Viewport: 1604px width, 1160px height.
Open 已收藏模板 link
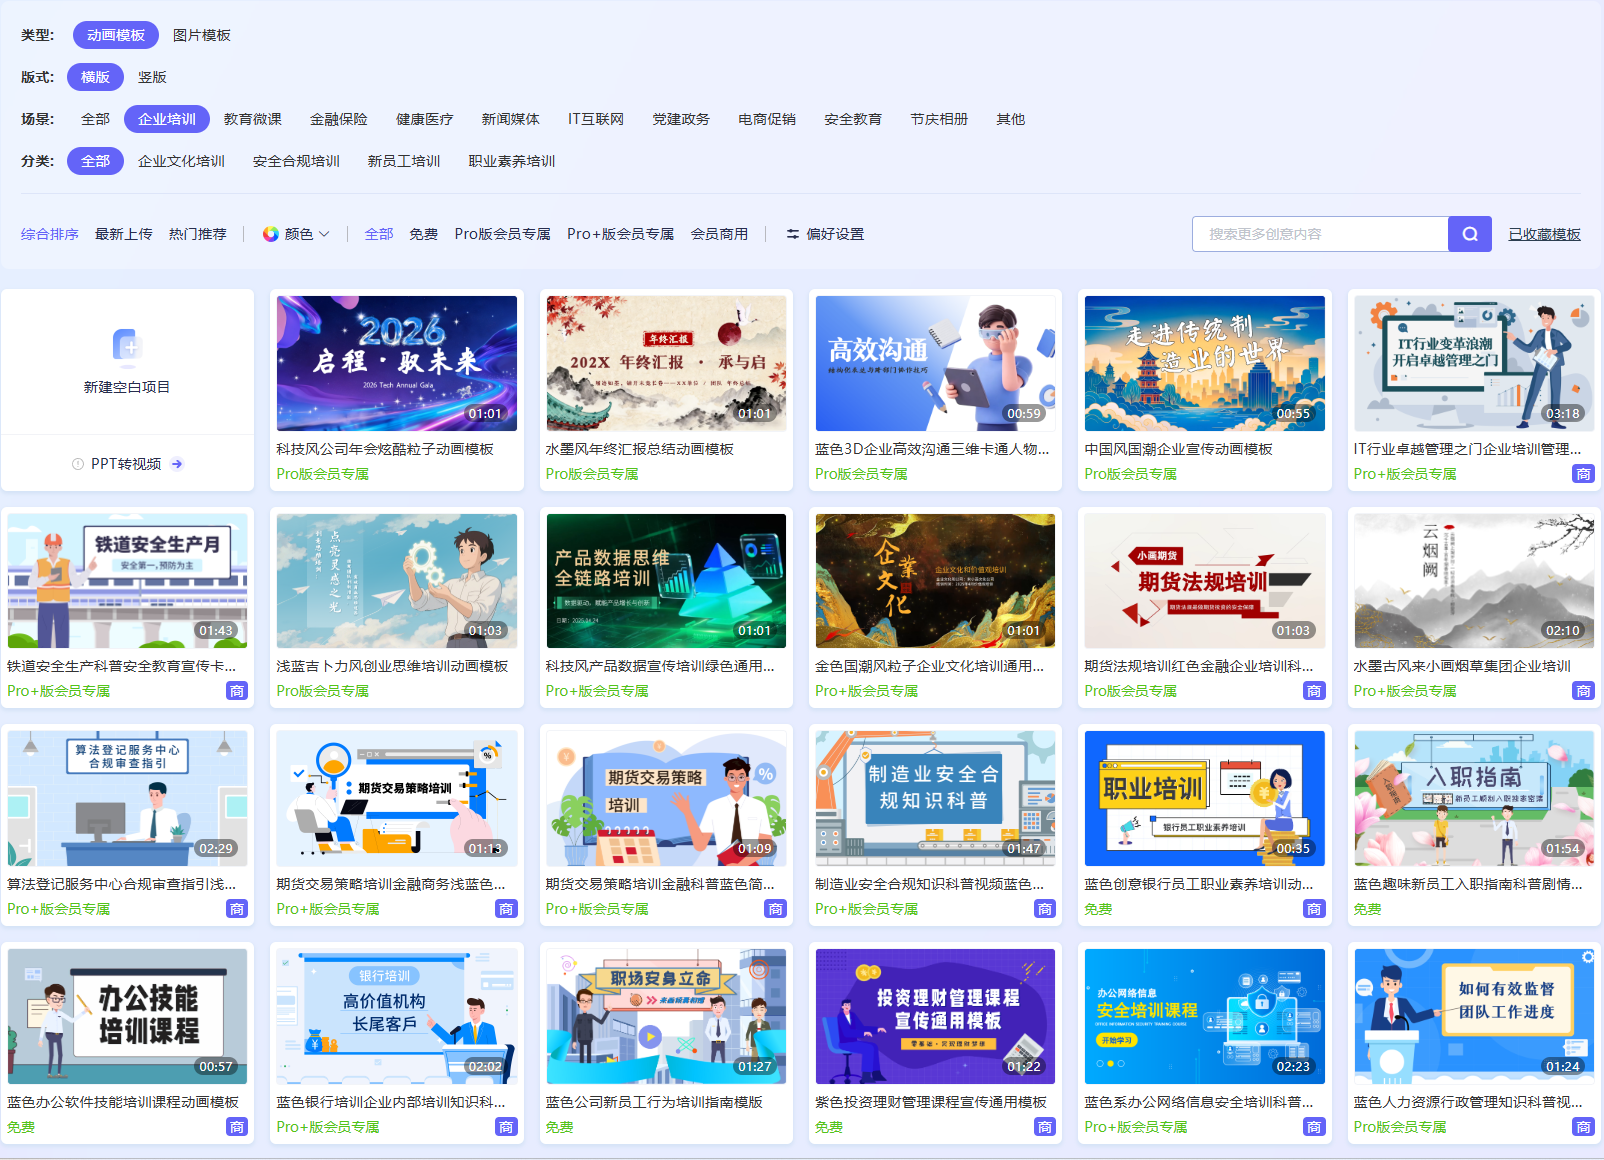tap(1544, 234)
